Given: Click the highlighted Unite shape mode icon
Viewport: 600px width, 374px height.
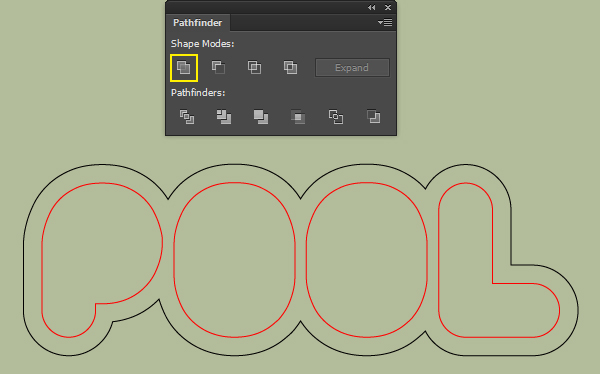Looking at the screenshot, I should point(184,68).
